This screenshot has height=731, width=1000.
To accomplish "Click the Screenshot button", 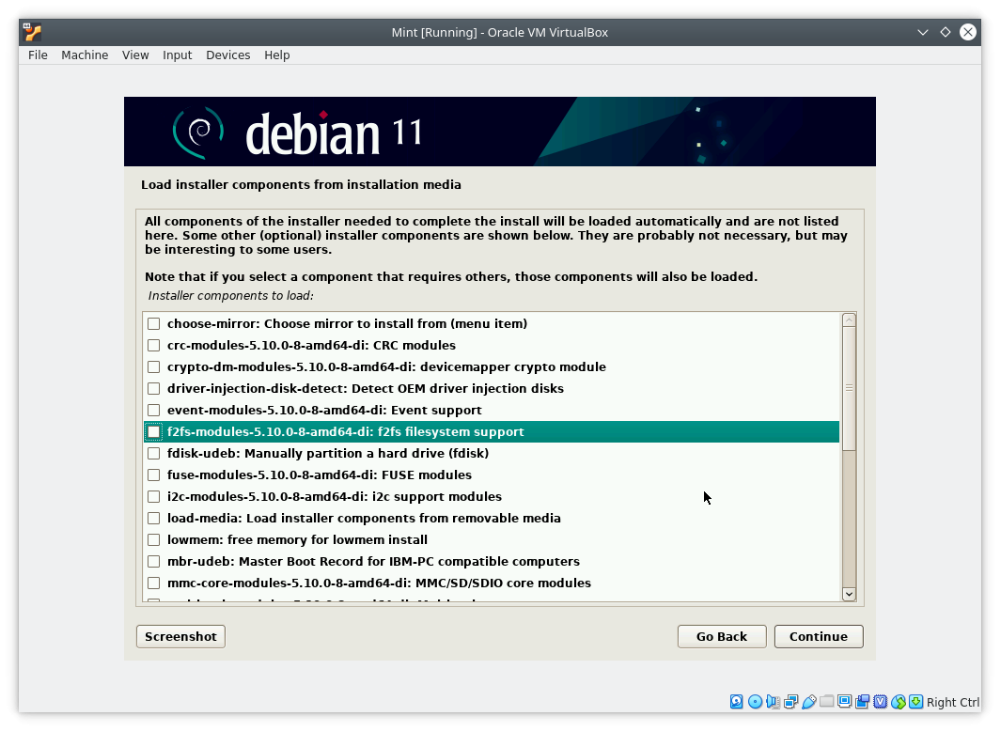I will [x=180, y=637].
